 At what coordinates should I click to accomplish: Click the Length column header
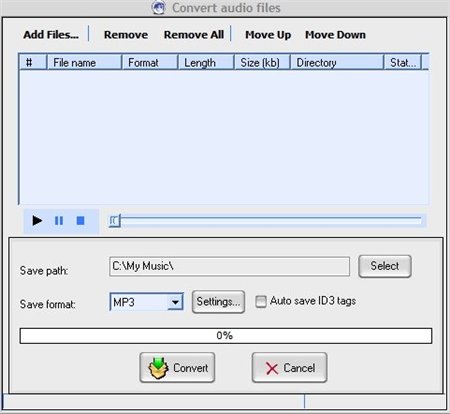[x=206, y=63]
